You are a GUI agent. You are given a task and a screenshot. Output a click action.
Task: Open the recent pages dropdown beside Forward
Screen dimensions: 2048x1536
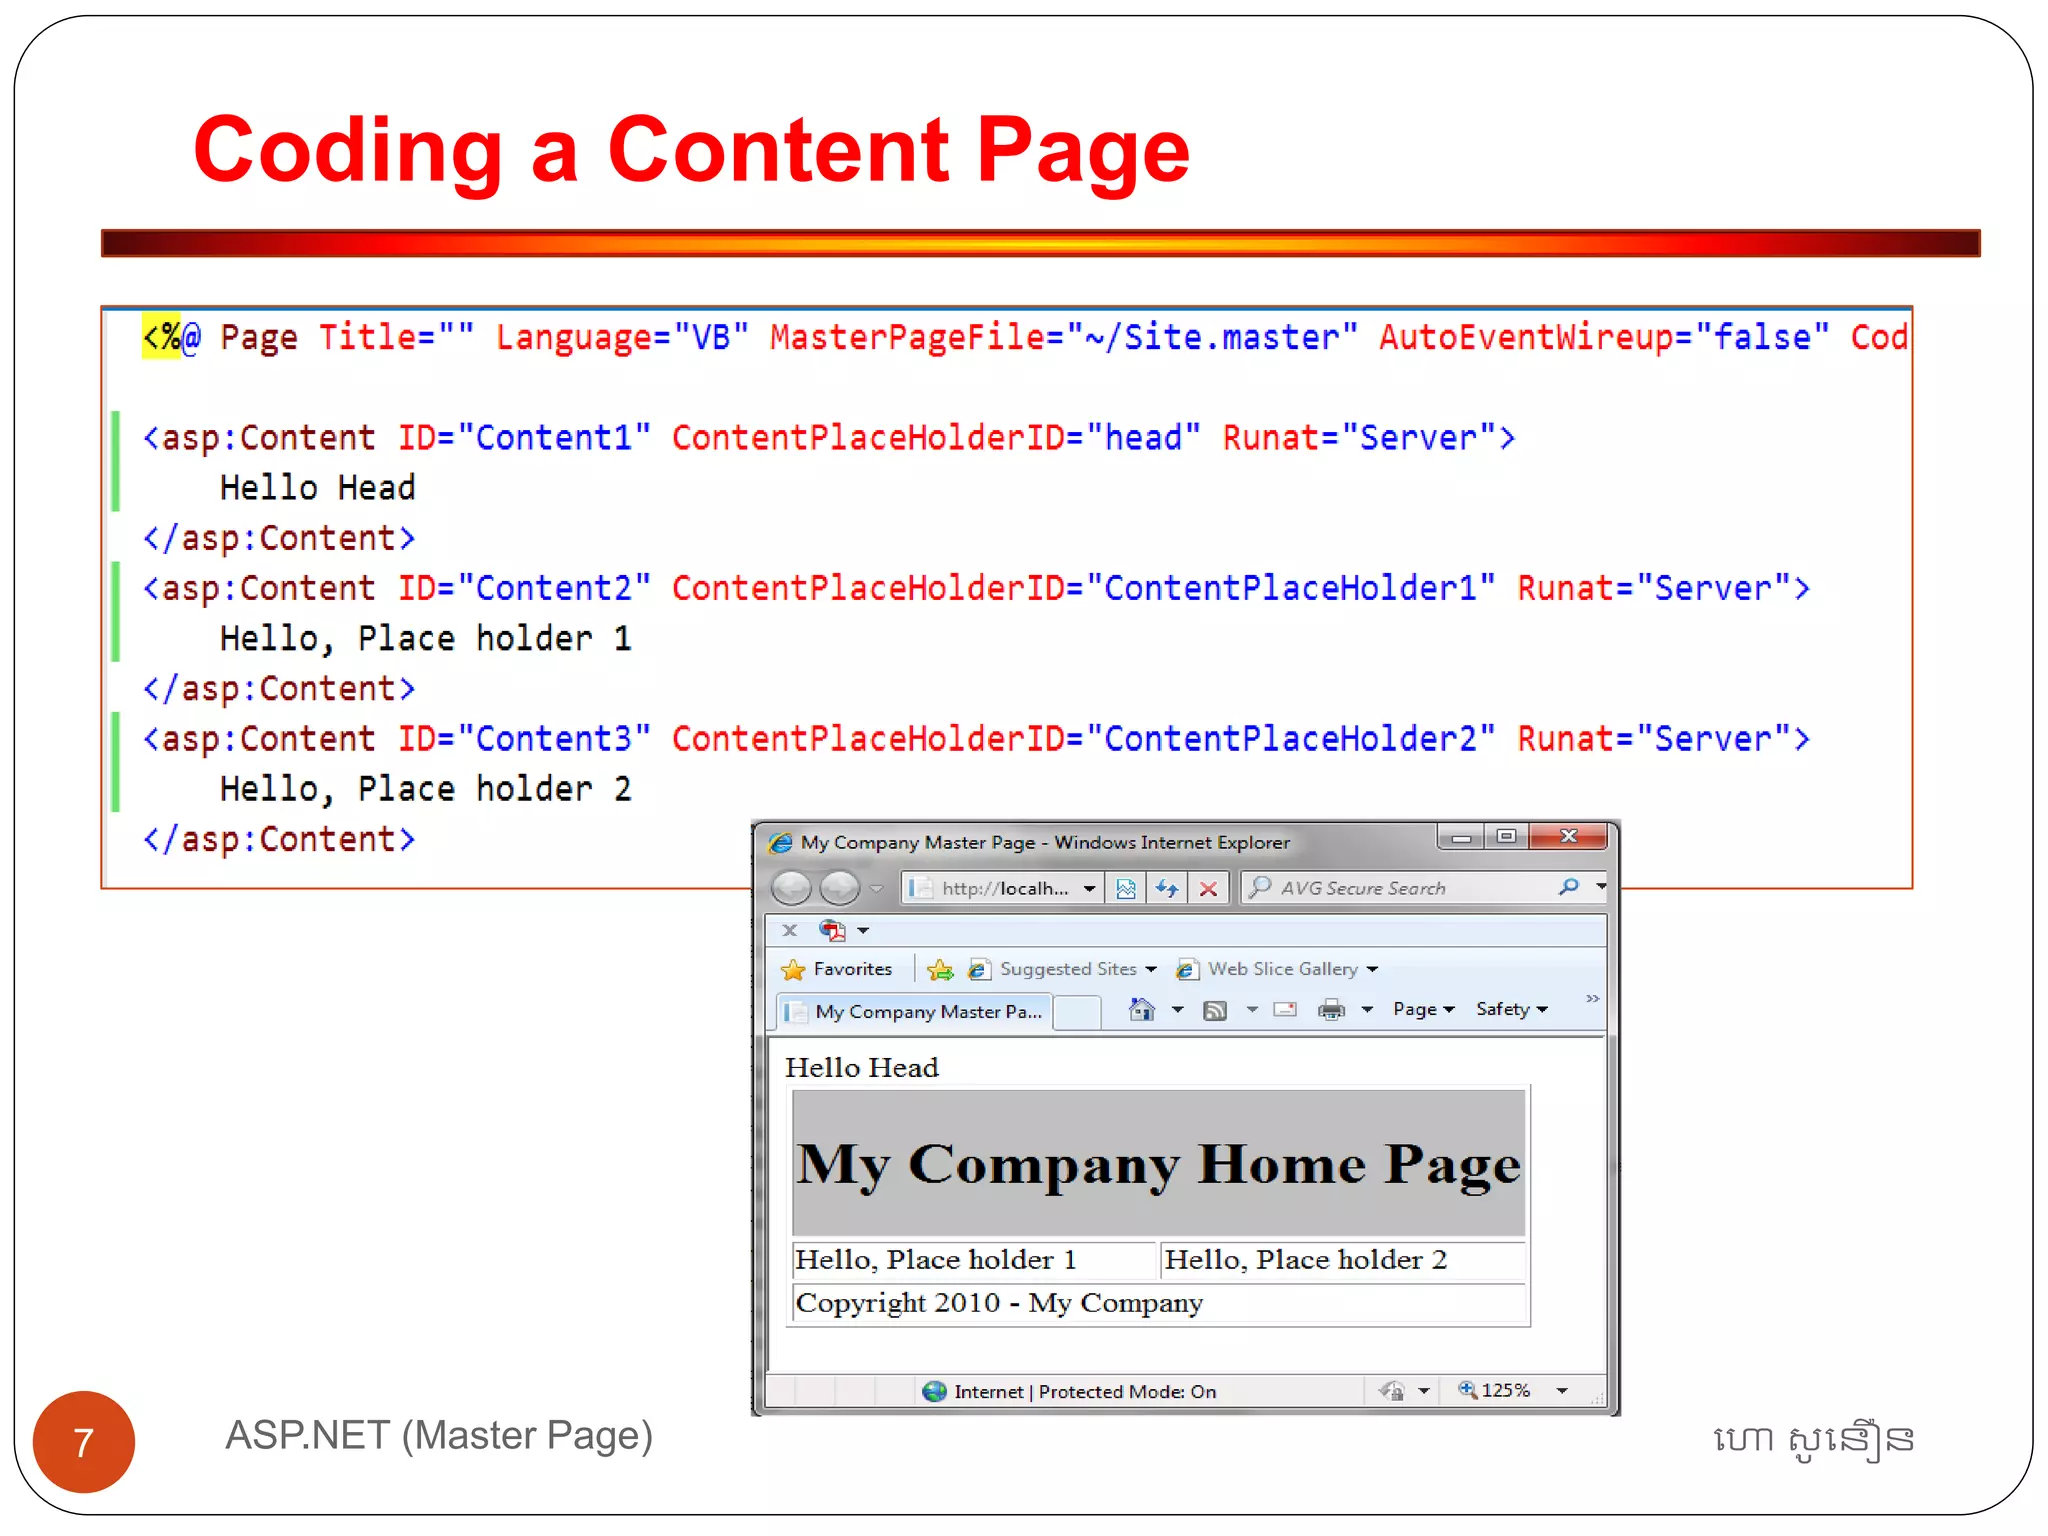(x=877, y=888)
